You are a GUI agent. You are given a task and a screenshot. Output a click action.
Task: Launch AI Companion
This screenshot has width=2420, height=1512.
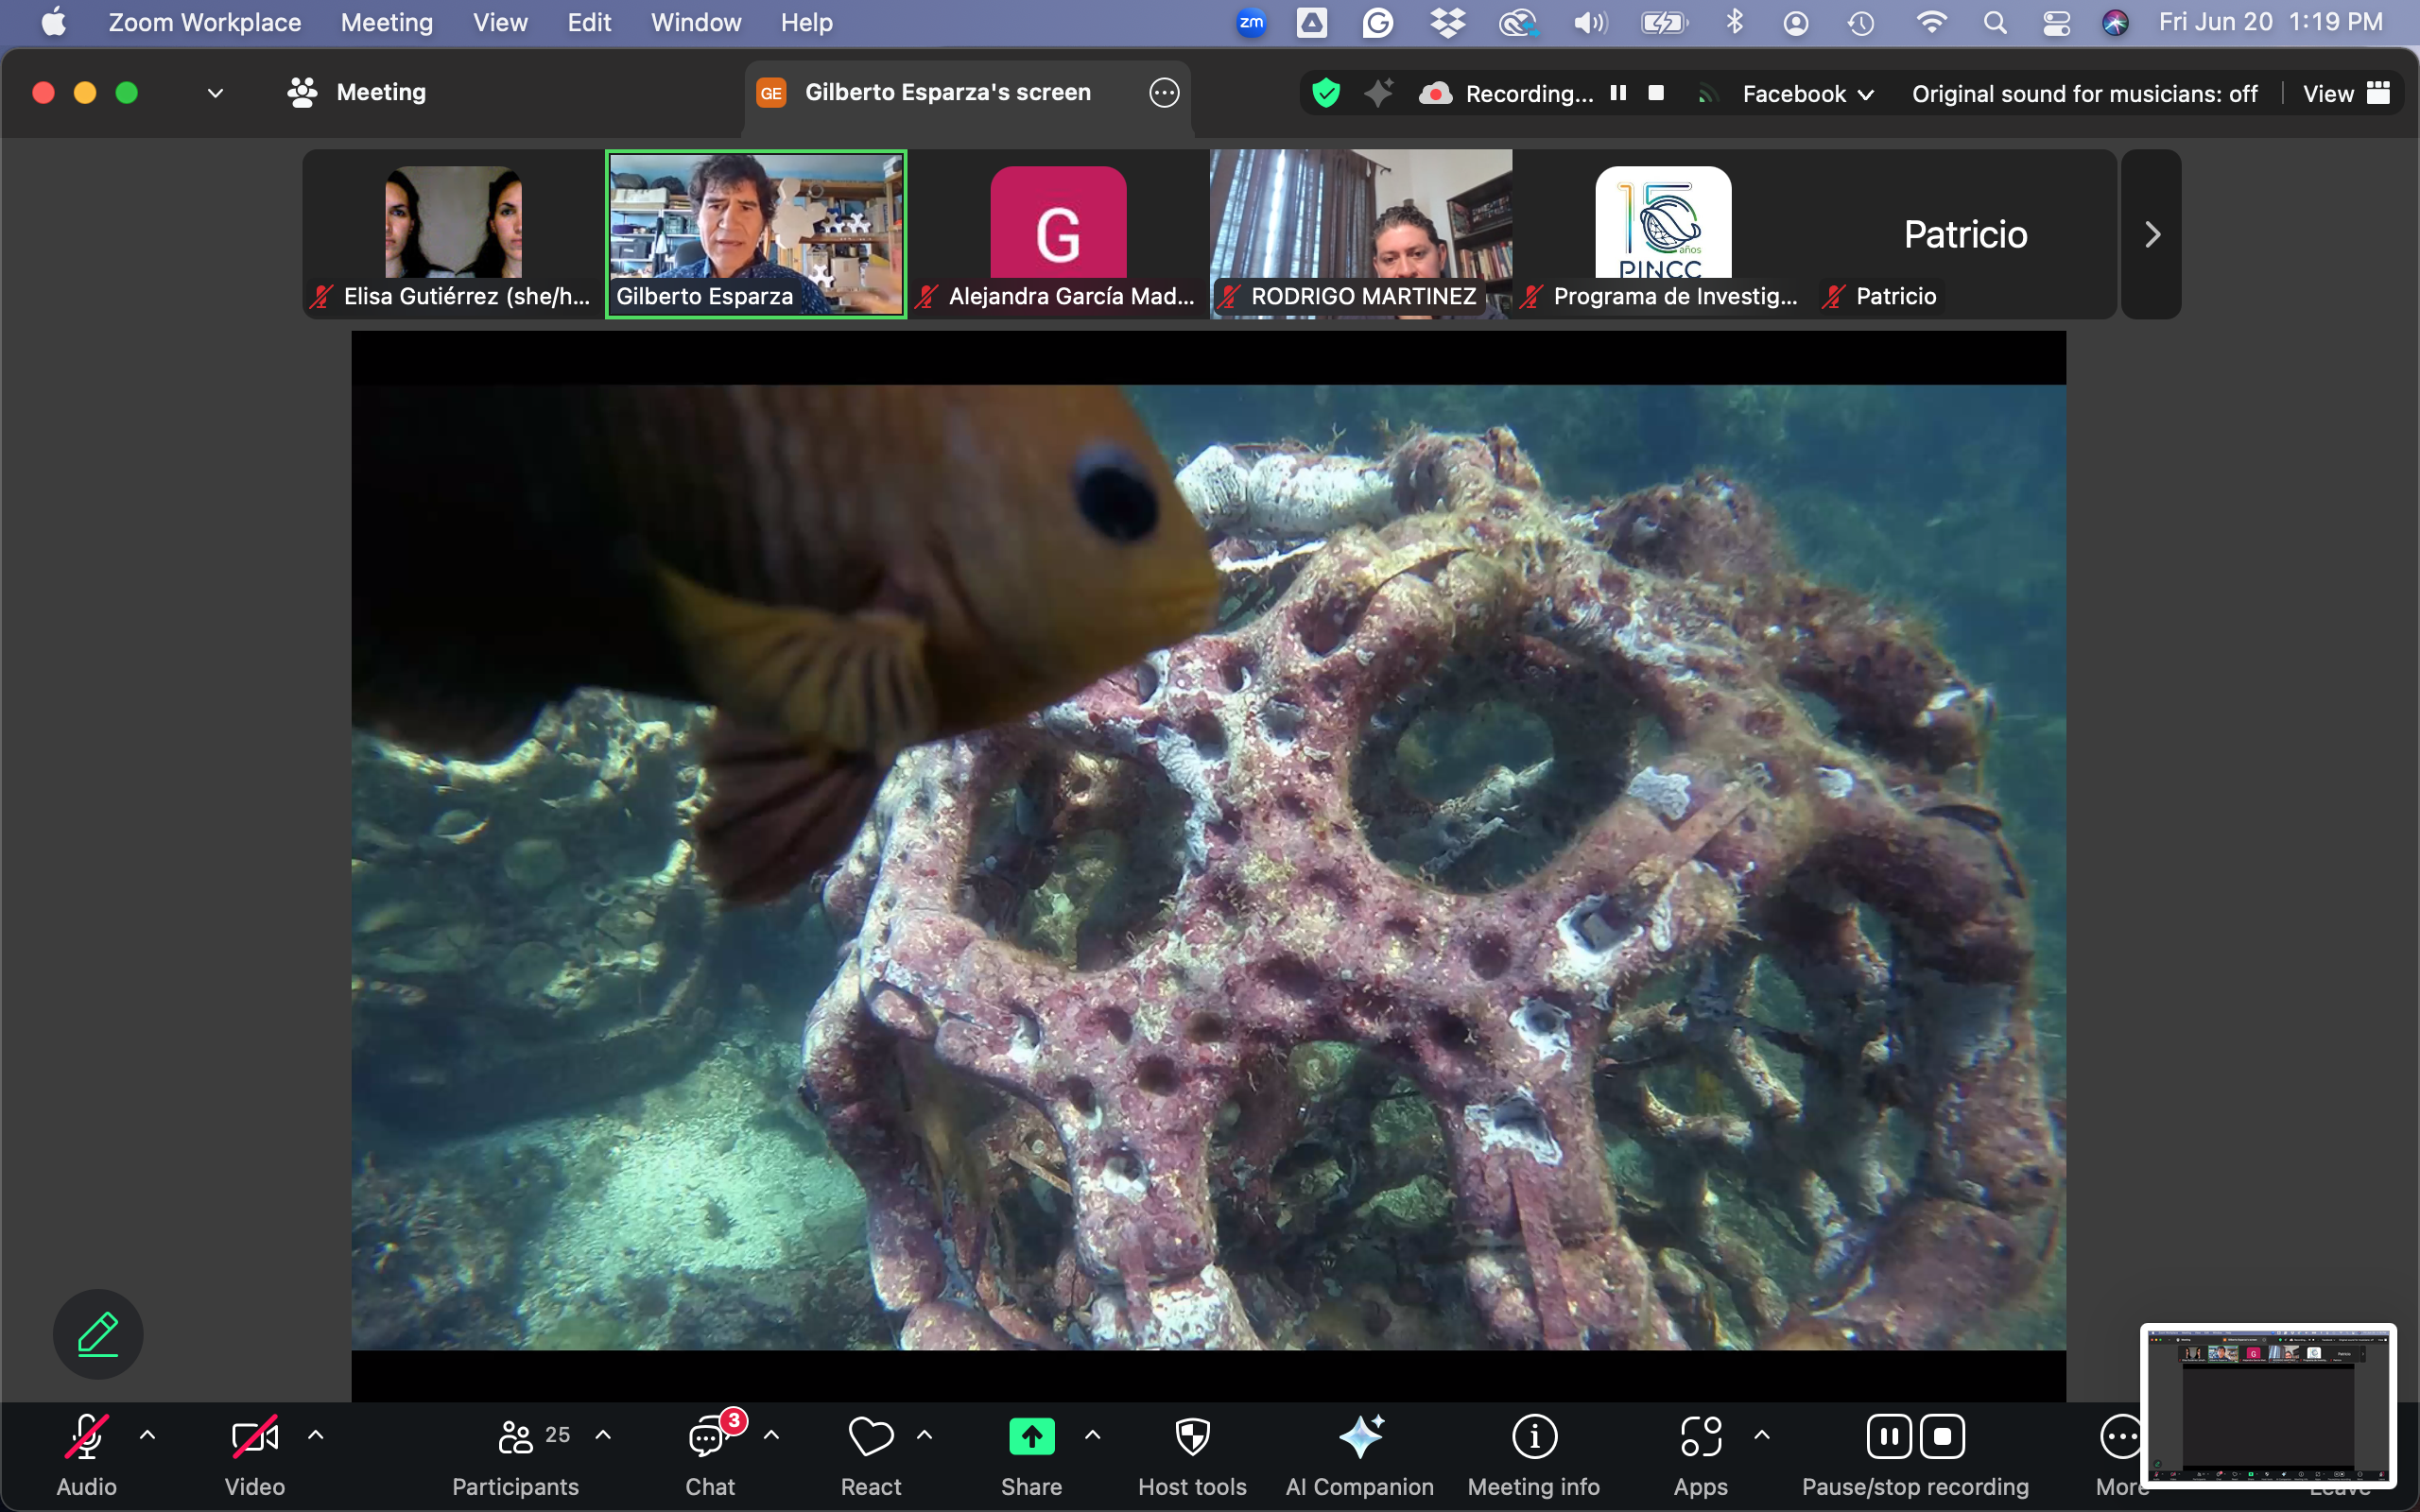pos(1360,1438)
